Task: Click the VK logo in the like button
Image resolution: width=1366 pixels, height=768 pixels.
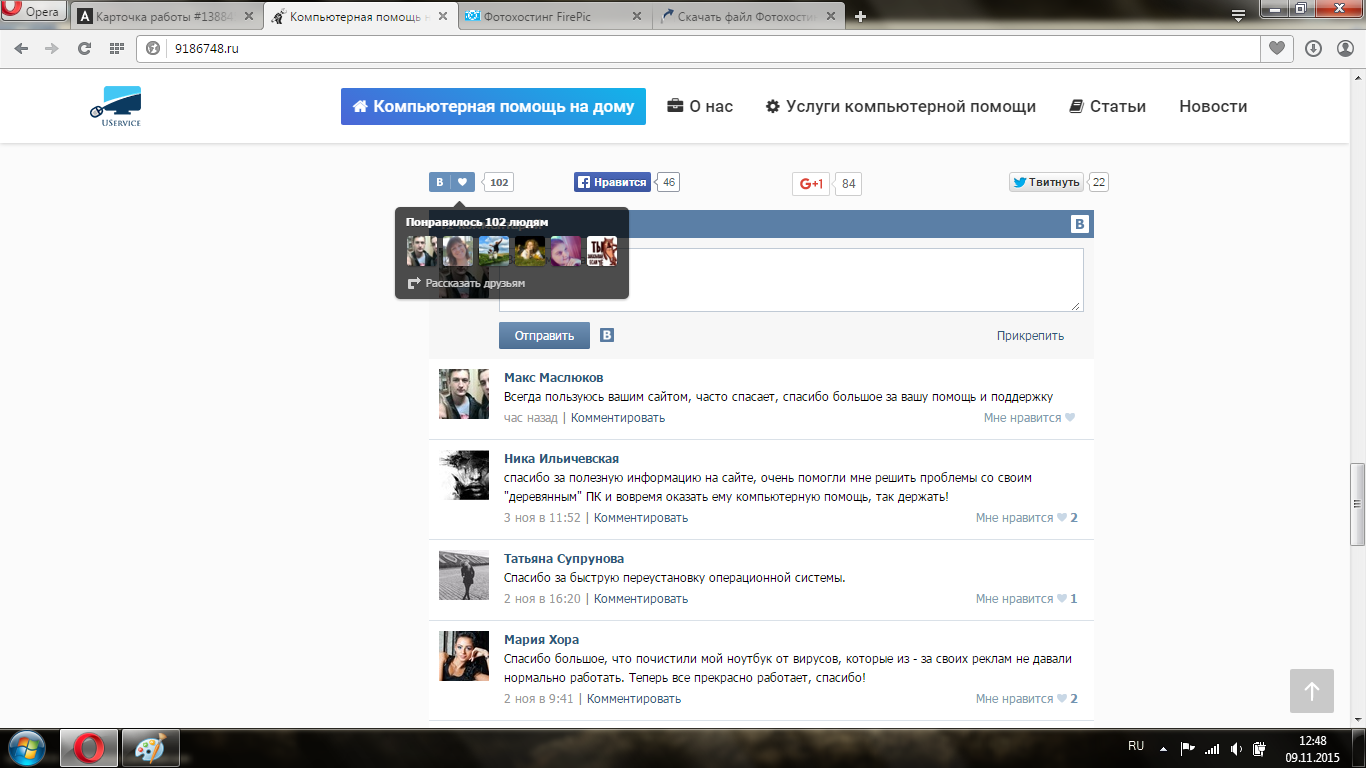Action: (x=439, y=182)
